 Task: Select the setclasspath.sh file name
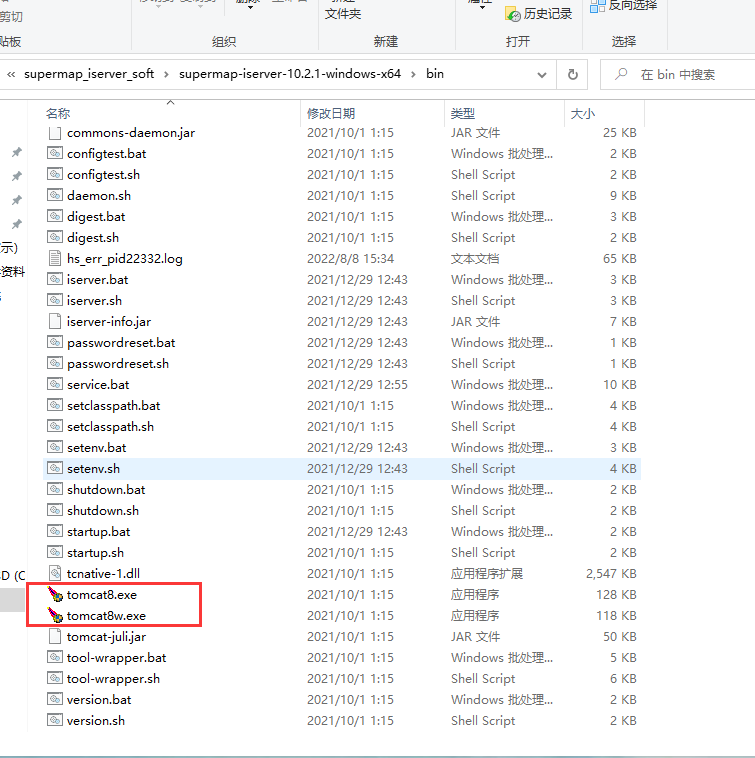[111, 427]
